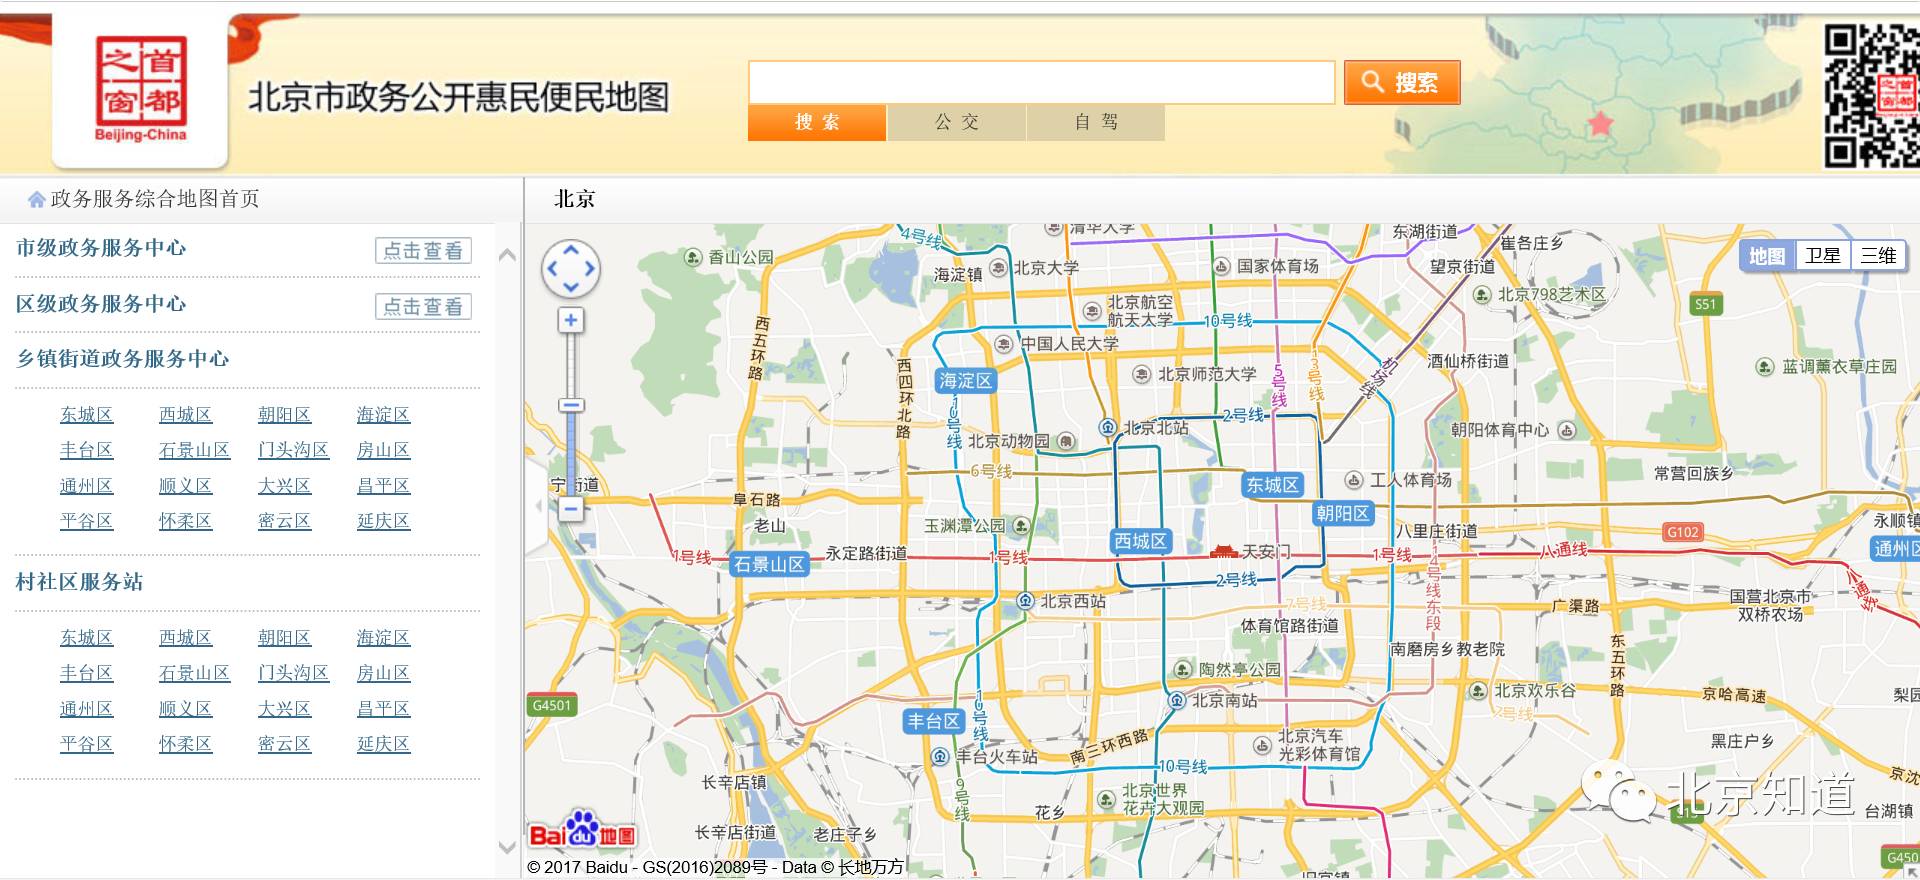This screenshot has height=880, width=1920.
Task: Switch map view to 地图
Action: [1767, 256]
